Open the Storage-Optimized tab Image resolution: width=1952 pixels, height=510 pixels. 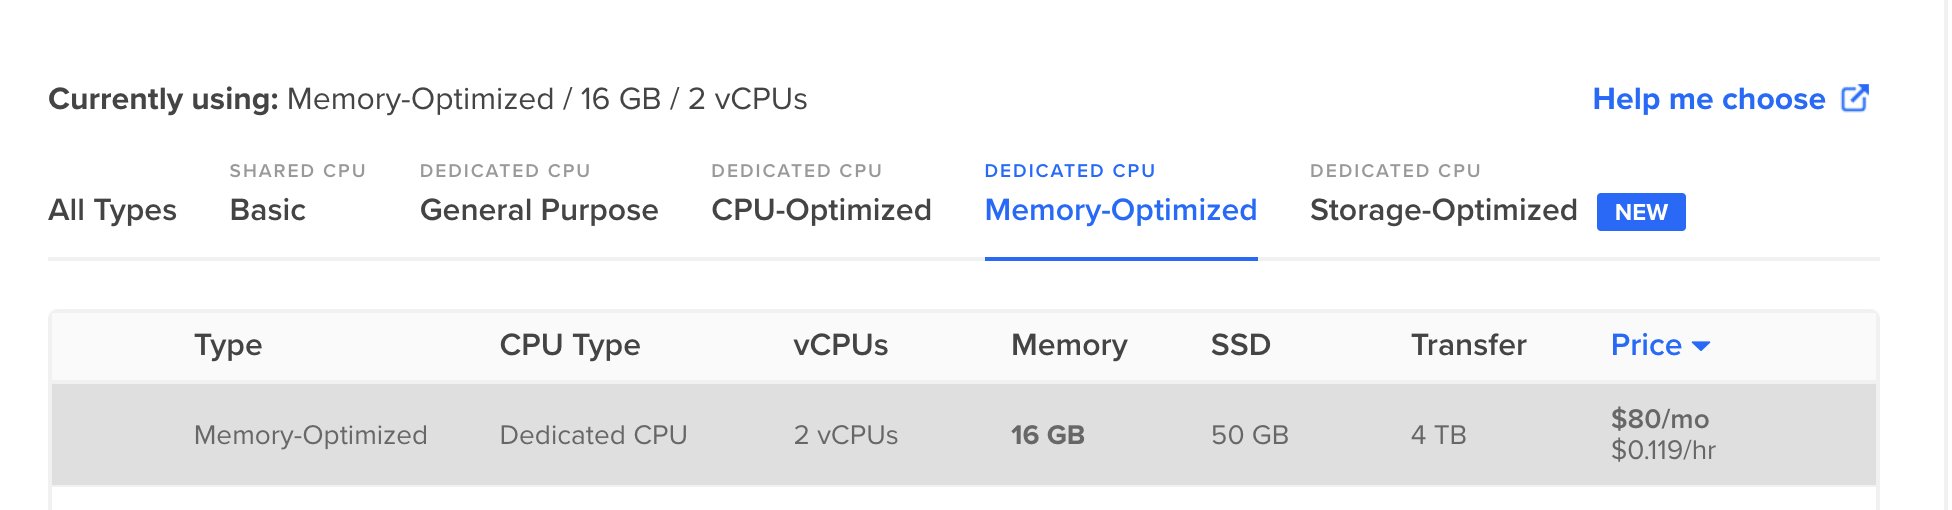point(1443,194)
